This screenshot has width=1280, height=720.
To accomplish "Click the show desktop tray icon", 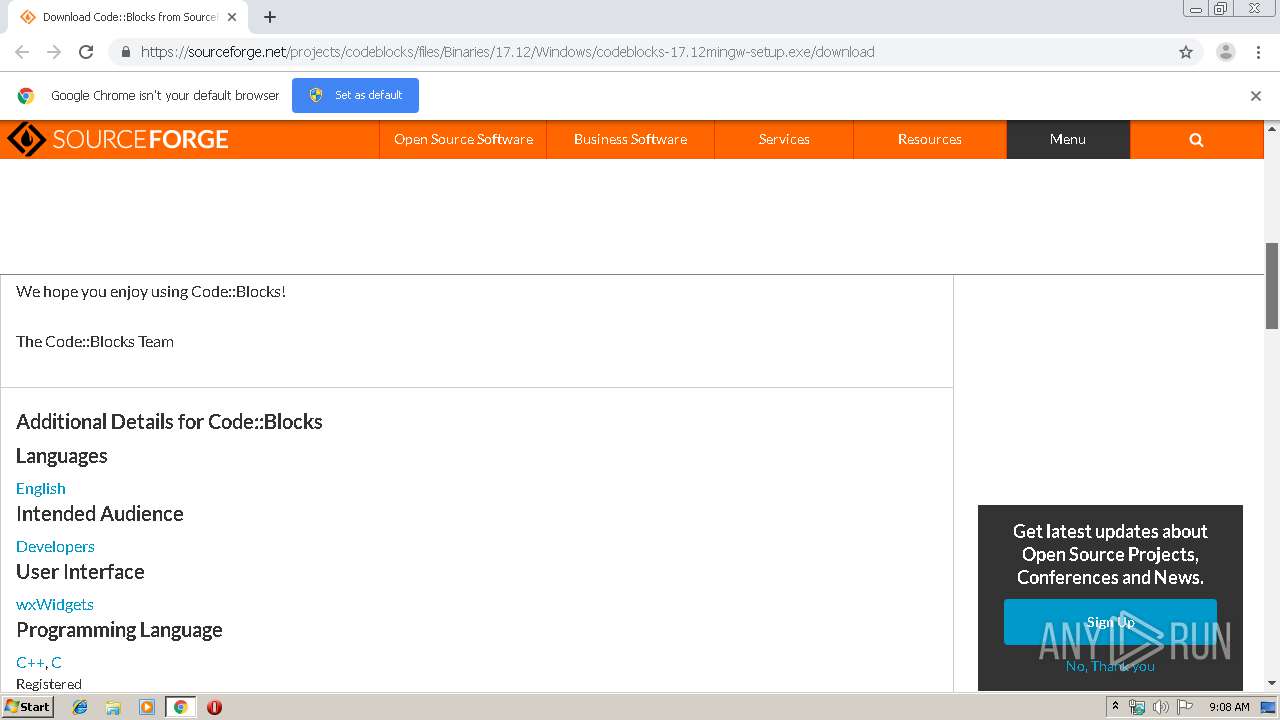I will [x=1268, y=707].
